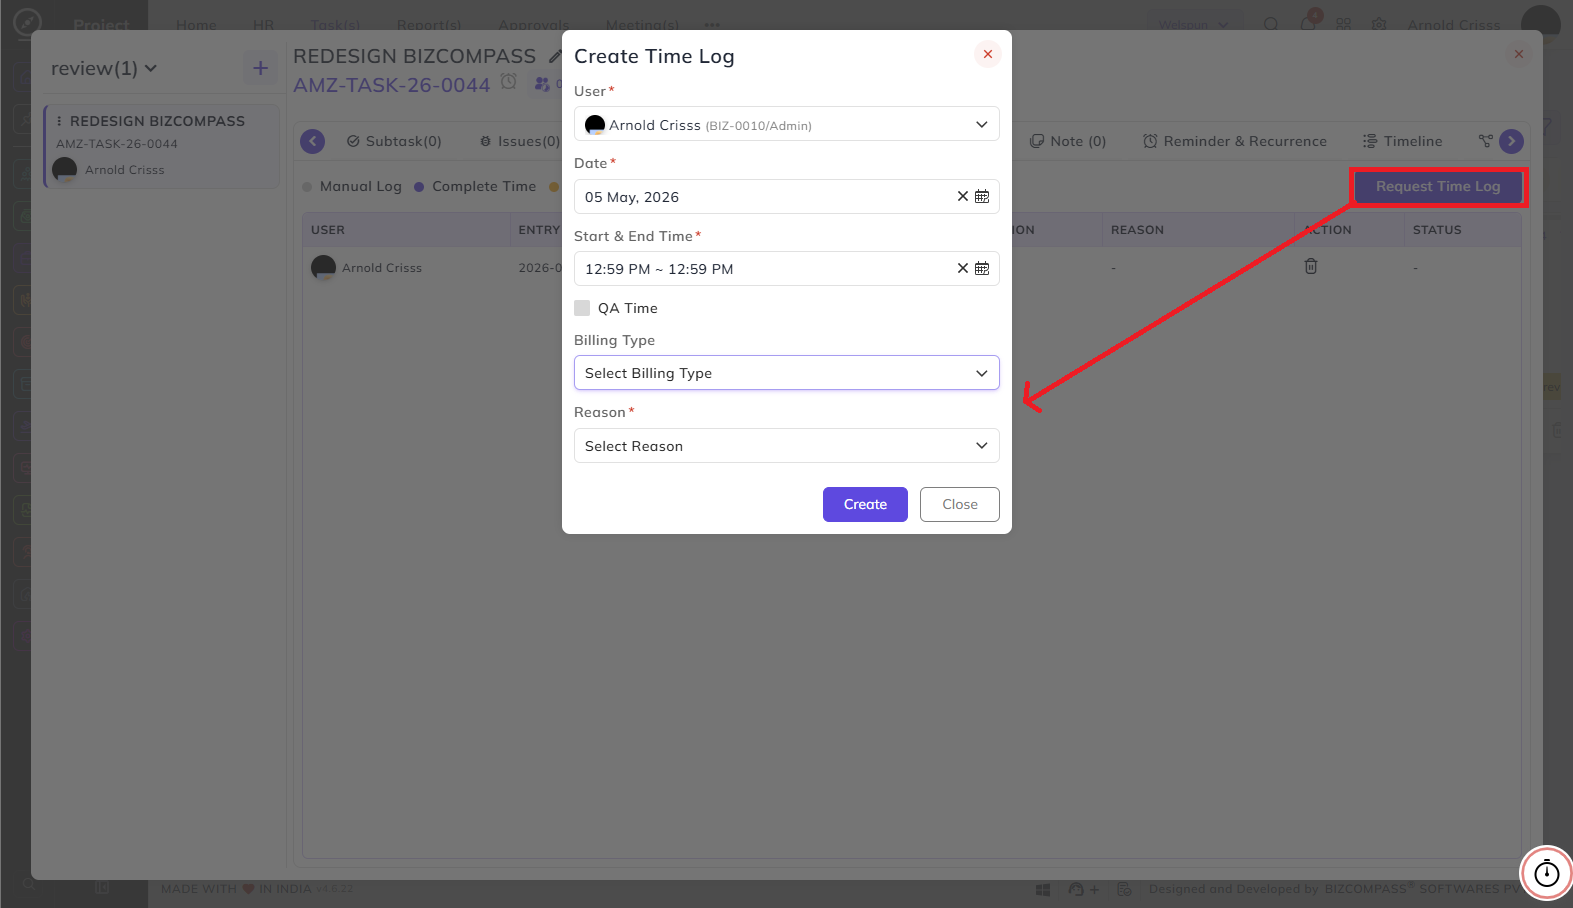Click the Request Time Log button
This screenshot has height=908, width=1573.
1438,187
